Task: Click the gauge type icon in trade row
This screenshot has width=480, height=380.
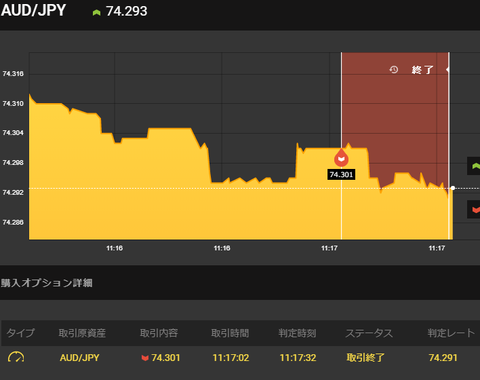Action: (16, 357)
